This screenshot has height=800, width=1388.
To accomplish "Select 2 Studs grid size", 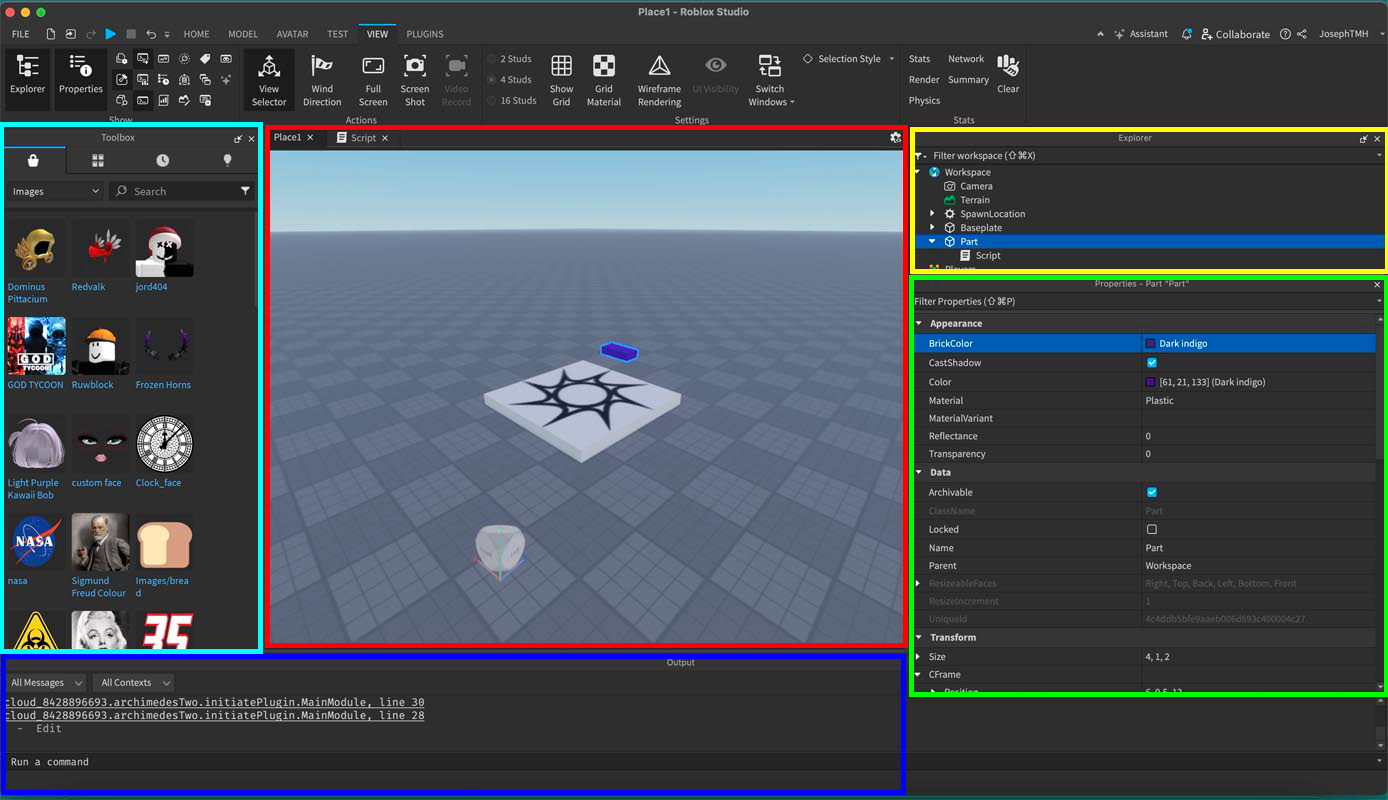I will click(510, 59).
